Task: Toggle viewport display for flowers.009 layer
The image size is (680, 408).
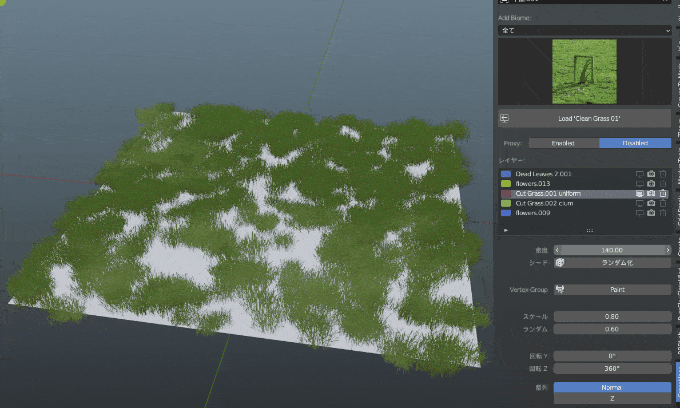Action: pyautogui.click(x=640, y=213)
